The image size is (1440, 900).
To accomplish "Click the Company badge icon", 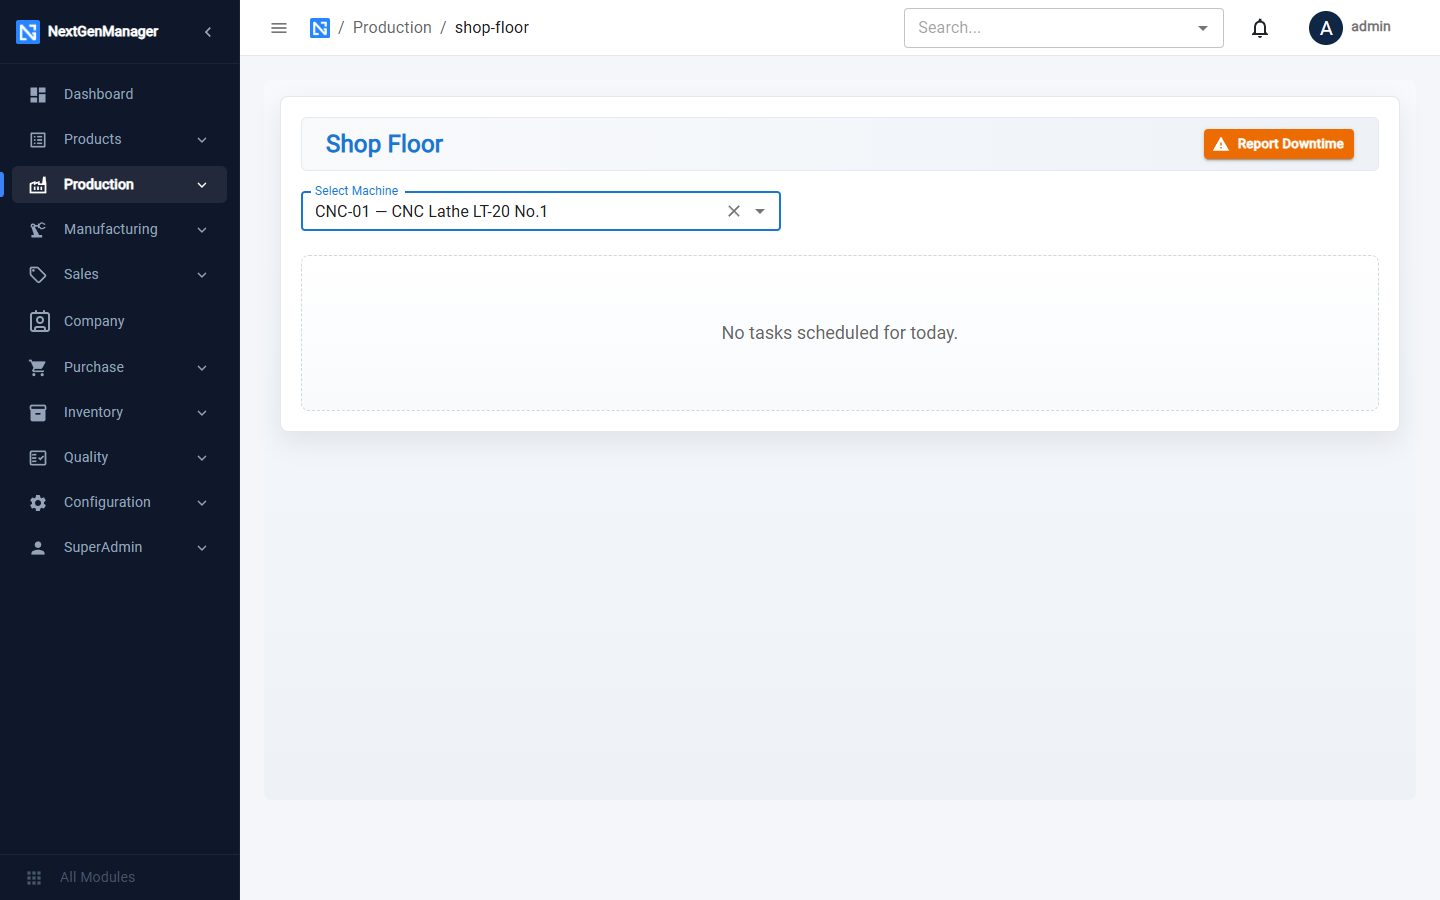I will pos(39,321).
